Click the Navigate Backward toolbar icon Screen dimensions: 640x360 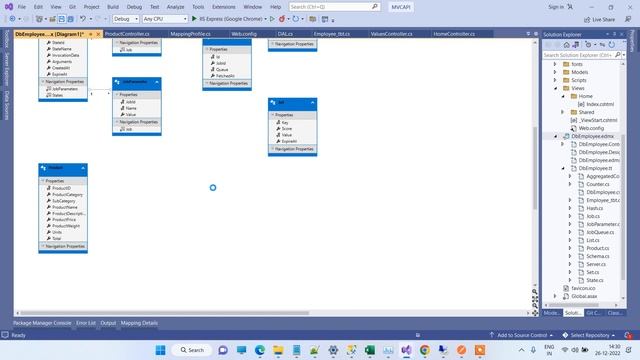point(12,19)
